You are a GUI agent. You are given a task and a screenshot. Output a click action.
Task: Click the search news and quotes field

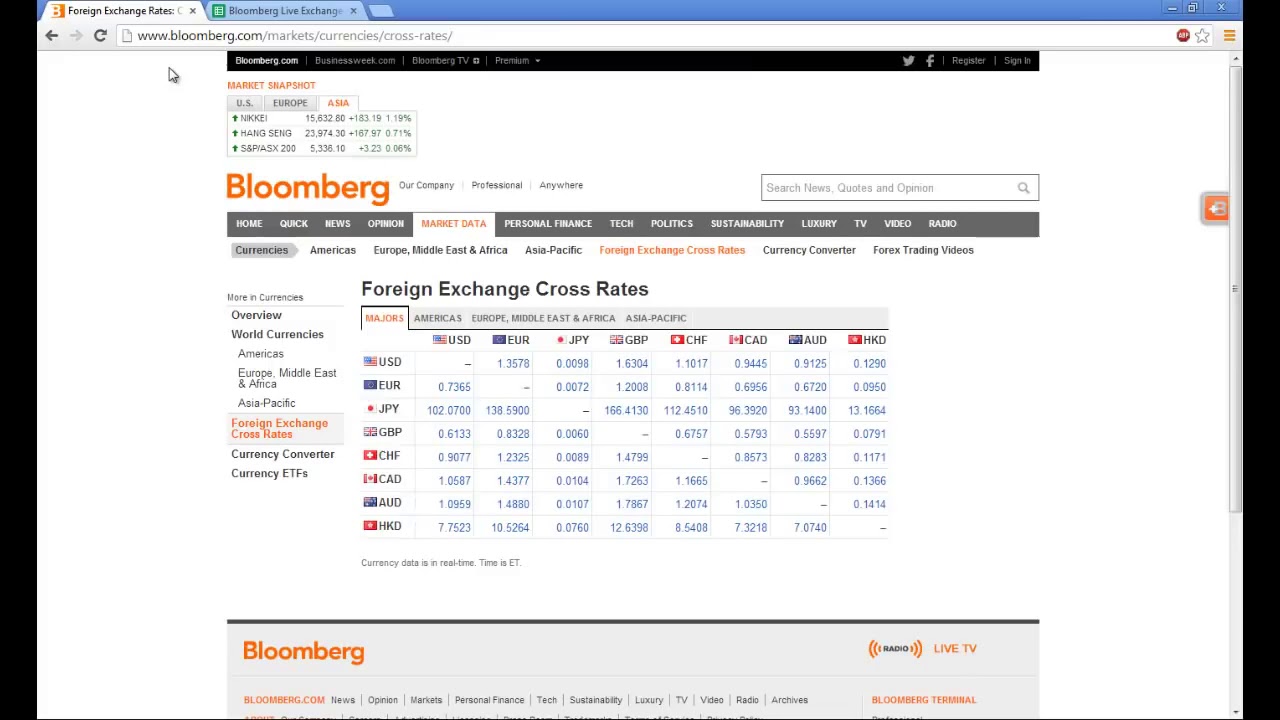886,188
